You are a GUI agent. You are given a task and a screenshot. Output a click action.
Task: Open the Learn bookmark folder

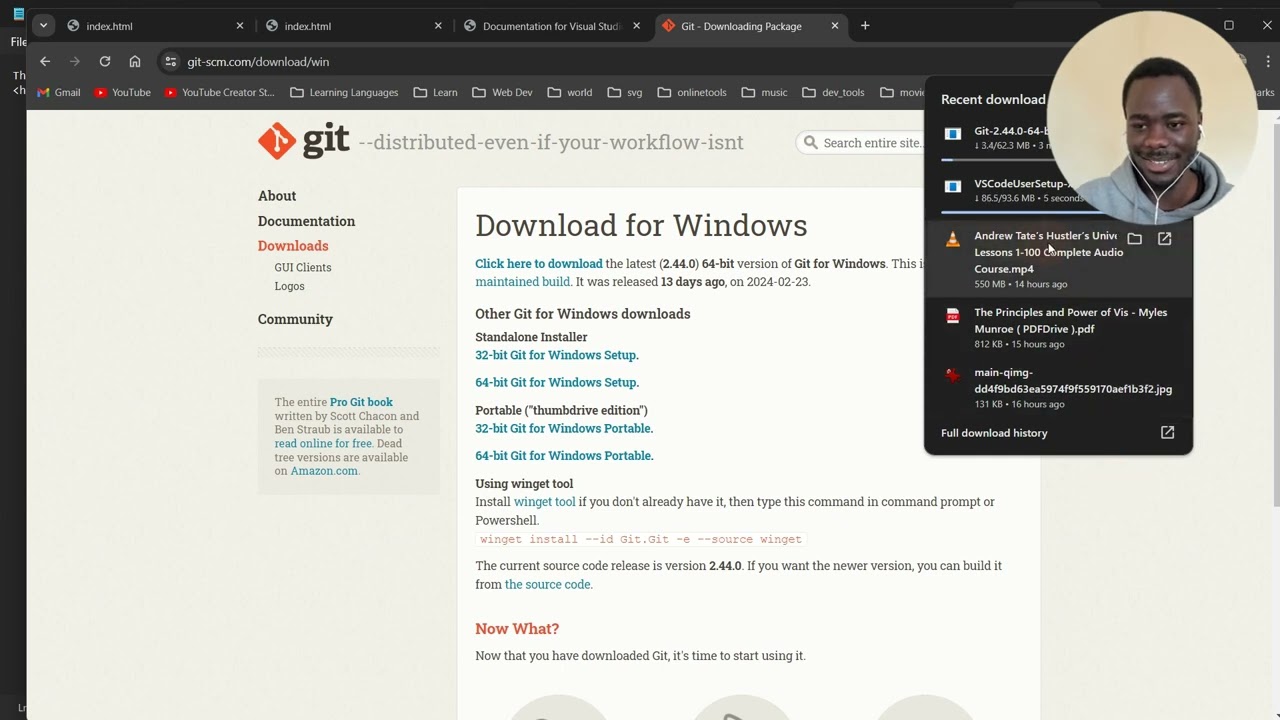pos(435,92)
